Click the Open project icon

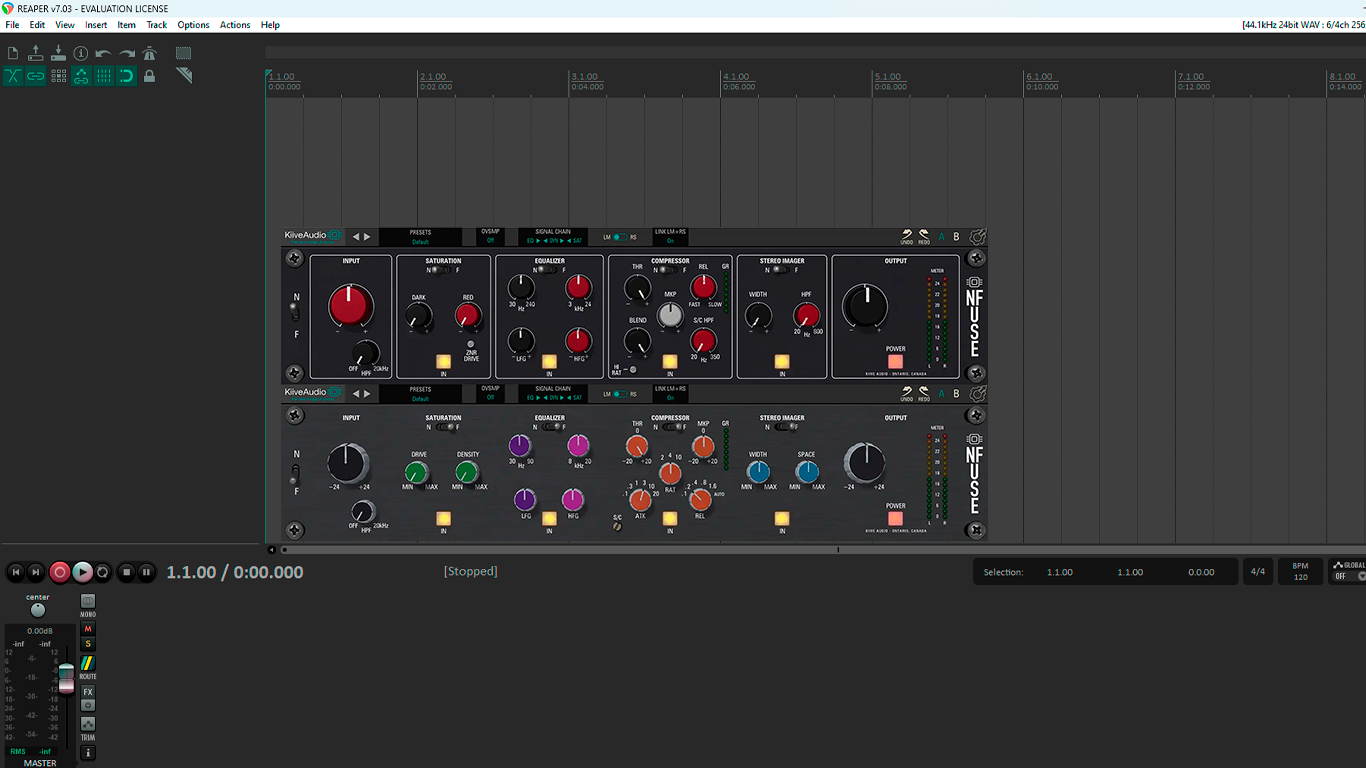(36, 53)
